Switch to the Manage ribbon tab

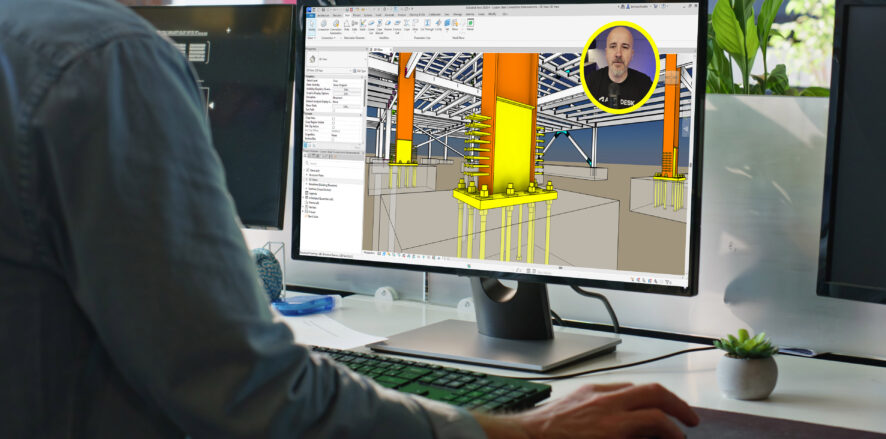point(457,15)
